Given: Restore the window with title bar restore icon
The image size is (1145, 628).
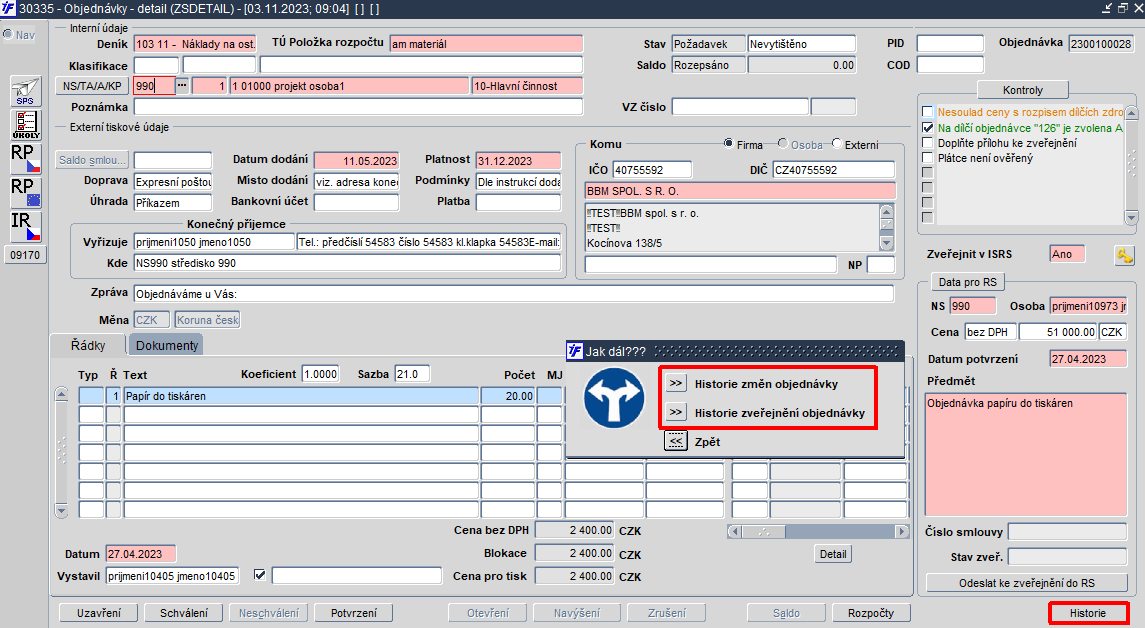Looking at the screenshot, I should [1123, 8].
